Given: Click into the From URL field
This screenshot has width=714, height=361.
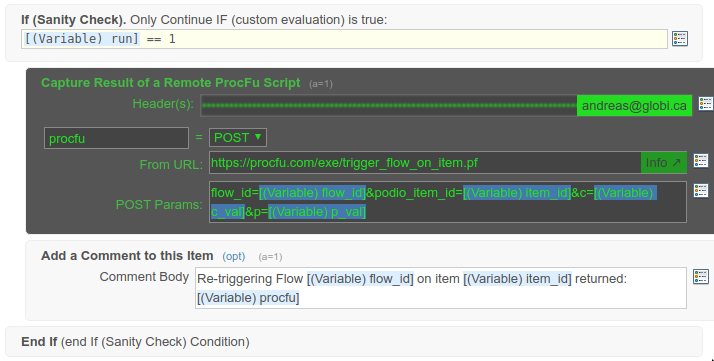Looking at the screenshot, I should point(425,163).
